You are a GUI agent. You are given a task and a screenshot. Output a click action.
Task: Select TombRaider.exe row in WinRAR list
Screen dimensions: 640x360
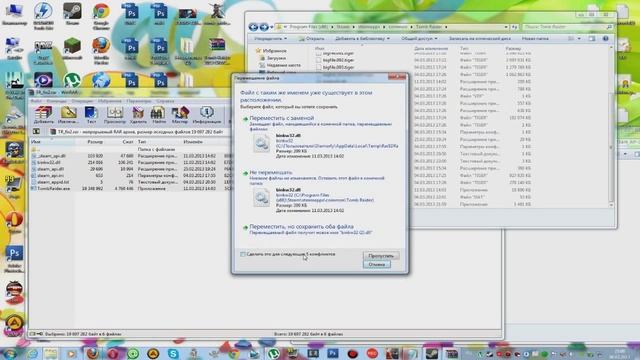coord(131,189)
